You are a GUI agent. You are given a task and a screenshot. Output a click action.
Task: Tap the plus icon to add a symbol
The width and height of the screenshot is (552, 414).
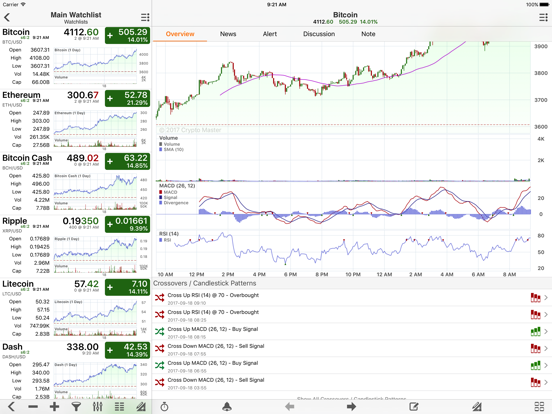click(55, 407)
